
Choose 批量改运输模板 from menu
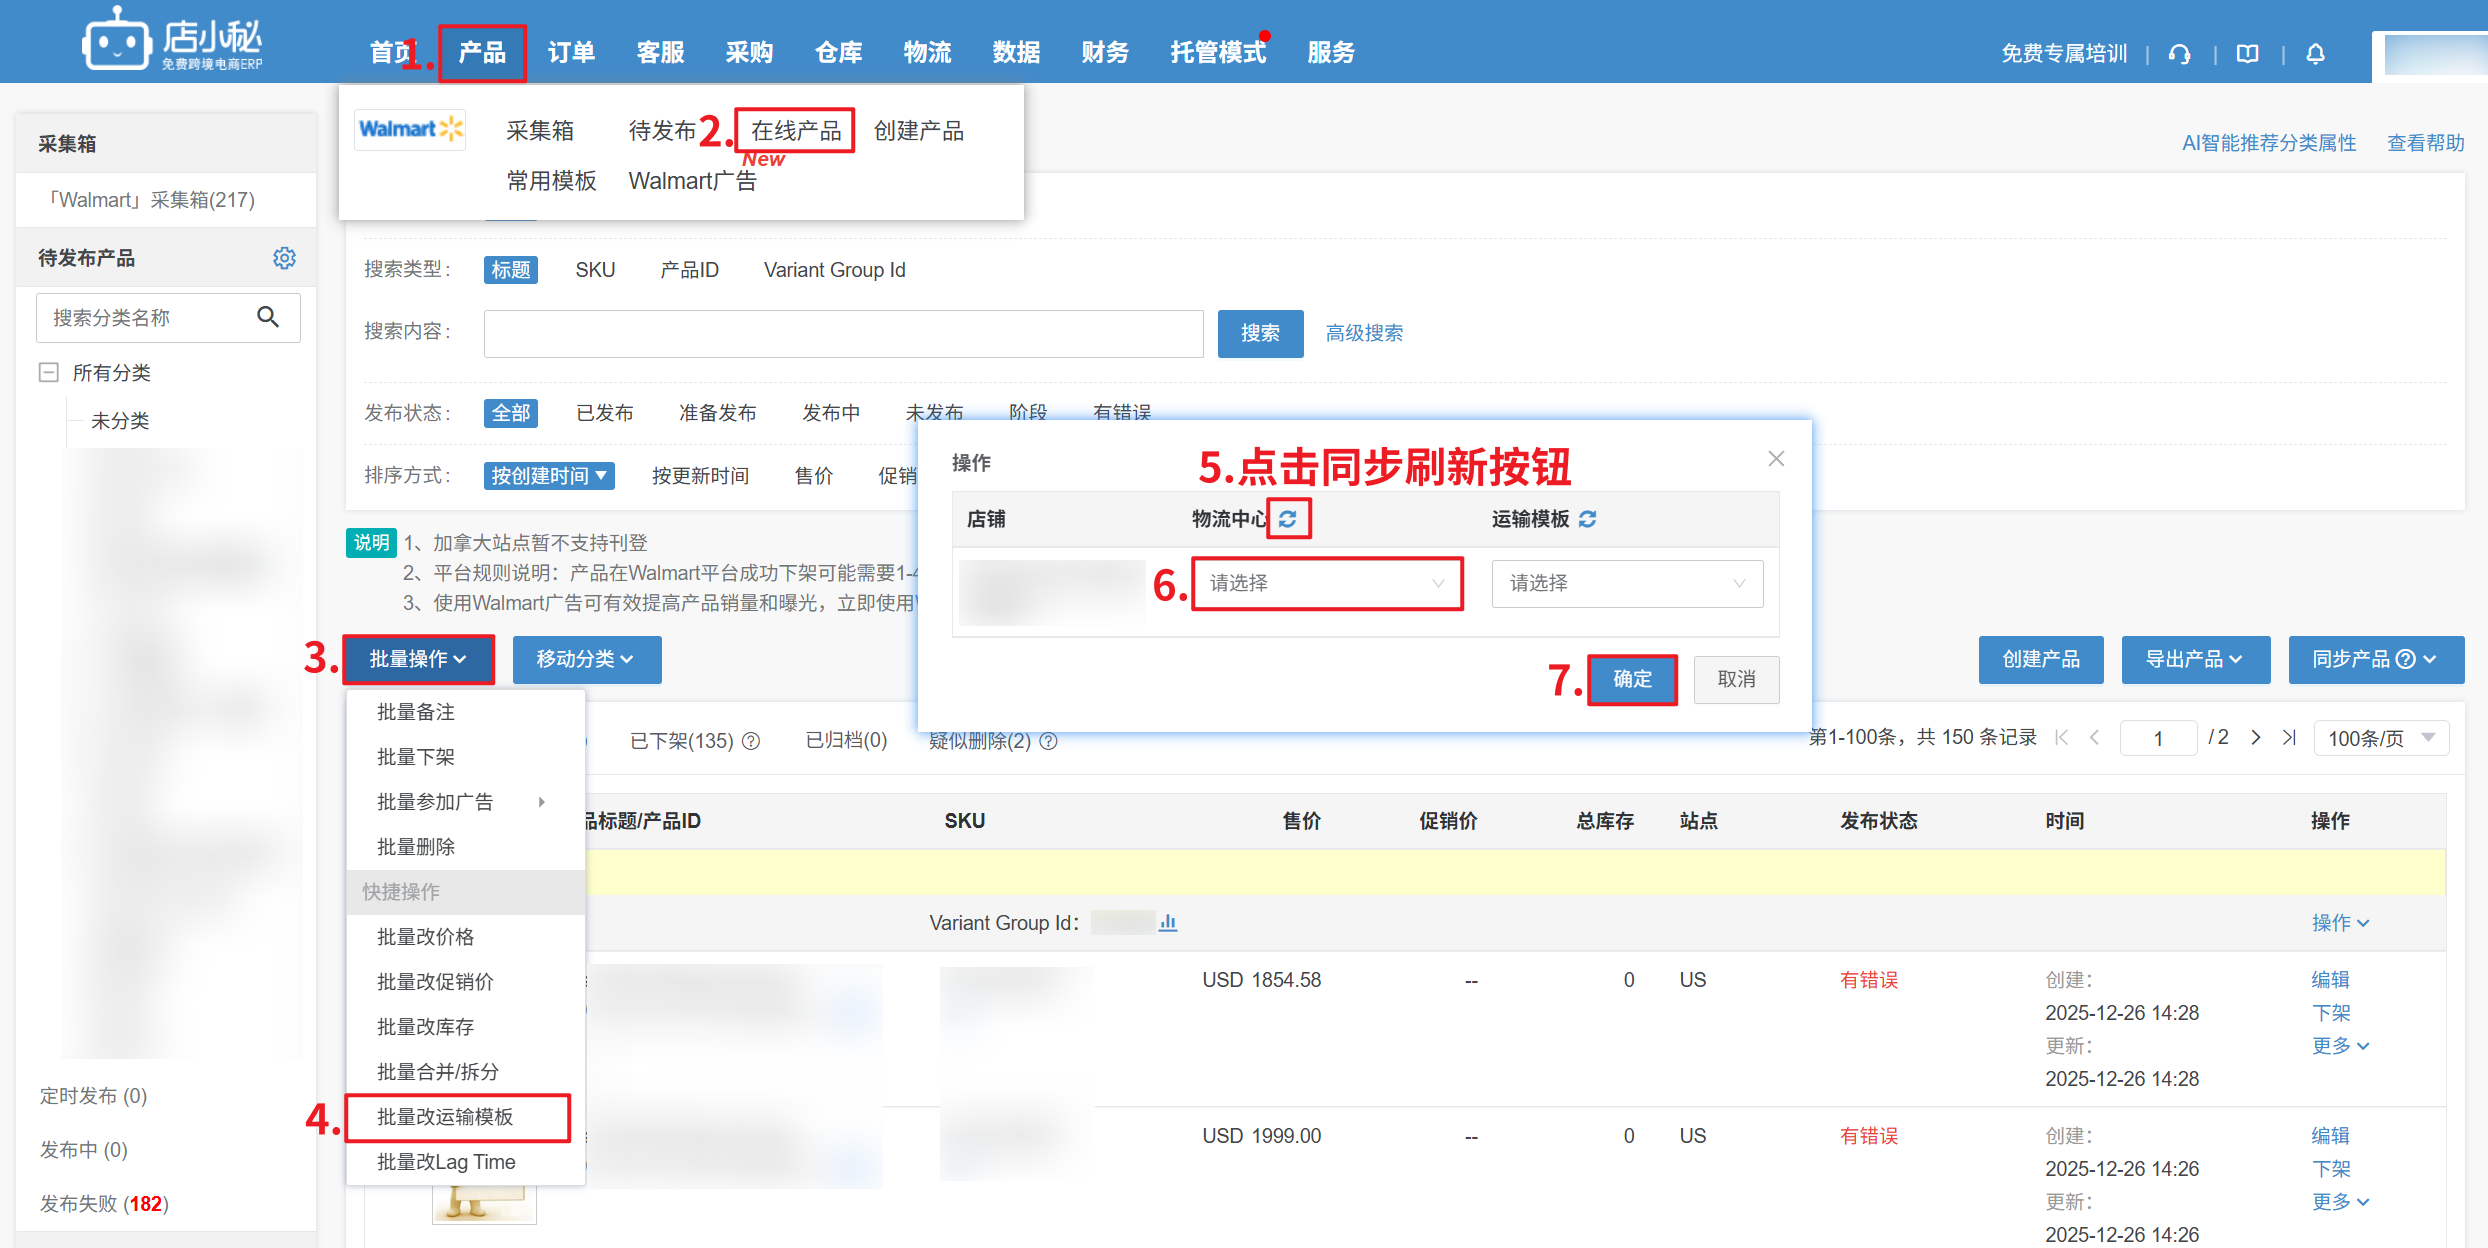pyautogui.click(x=445, y=1117)
